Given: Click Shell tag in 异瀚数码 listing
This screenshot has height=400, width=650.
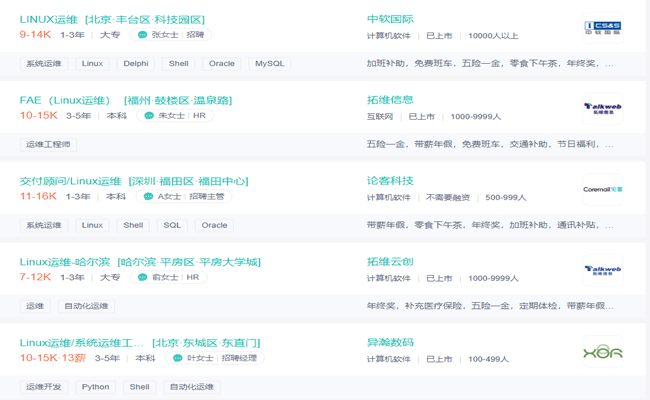Looking at the screenshot, I should point(139,387).
